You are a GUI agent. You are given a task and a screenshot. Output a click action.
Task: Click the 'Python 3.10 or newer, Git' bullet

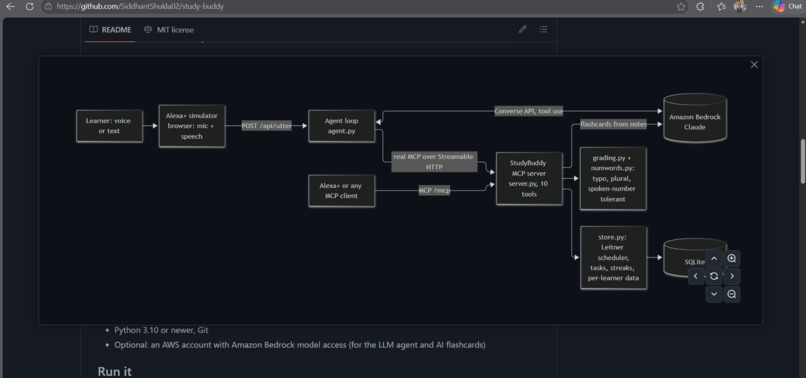point(161,330)
